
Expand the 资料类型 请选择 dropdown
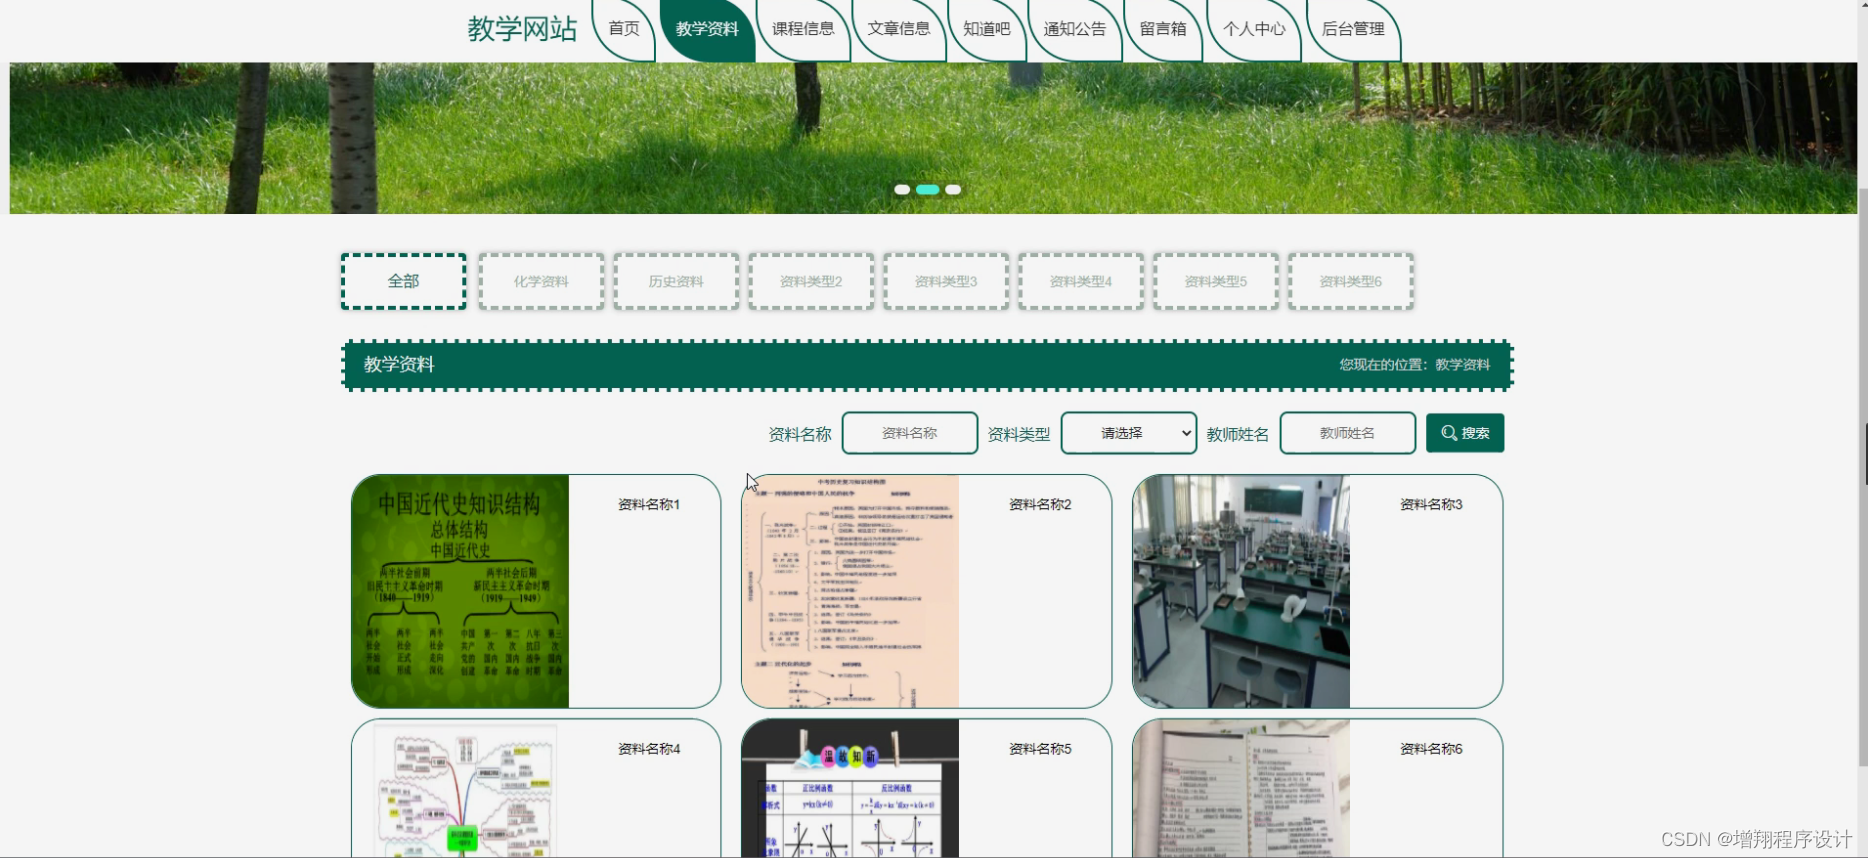point(1129,433)
